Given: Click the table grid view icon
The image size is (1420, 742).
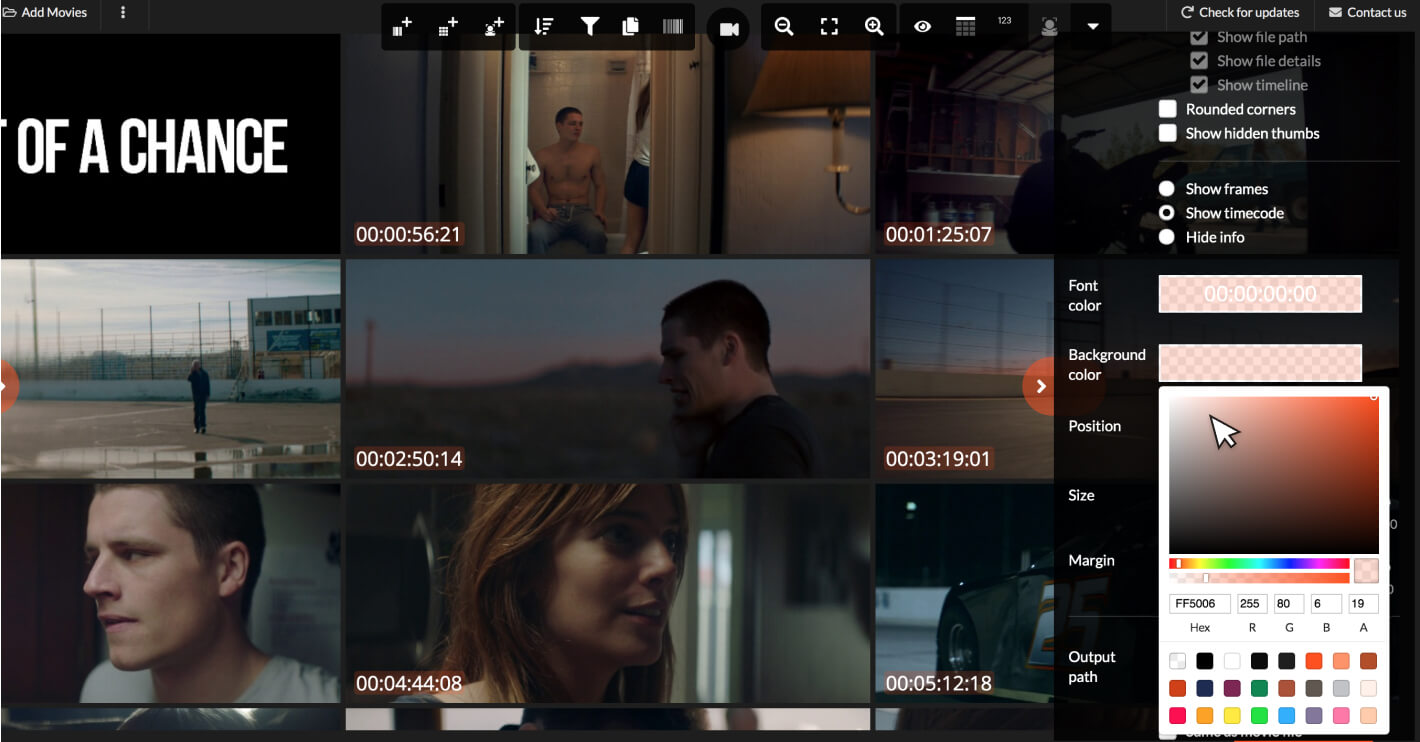Looking at the screenshot, I should coord(965,27).
